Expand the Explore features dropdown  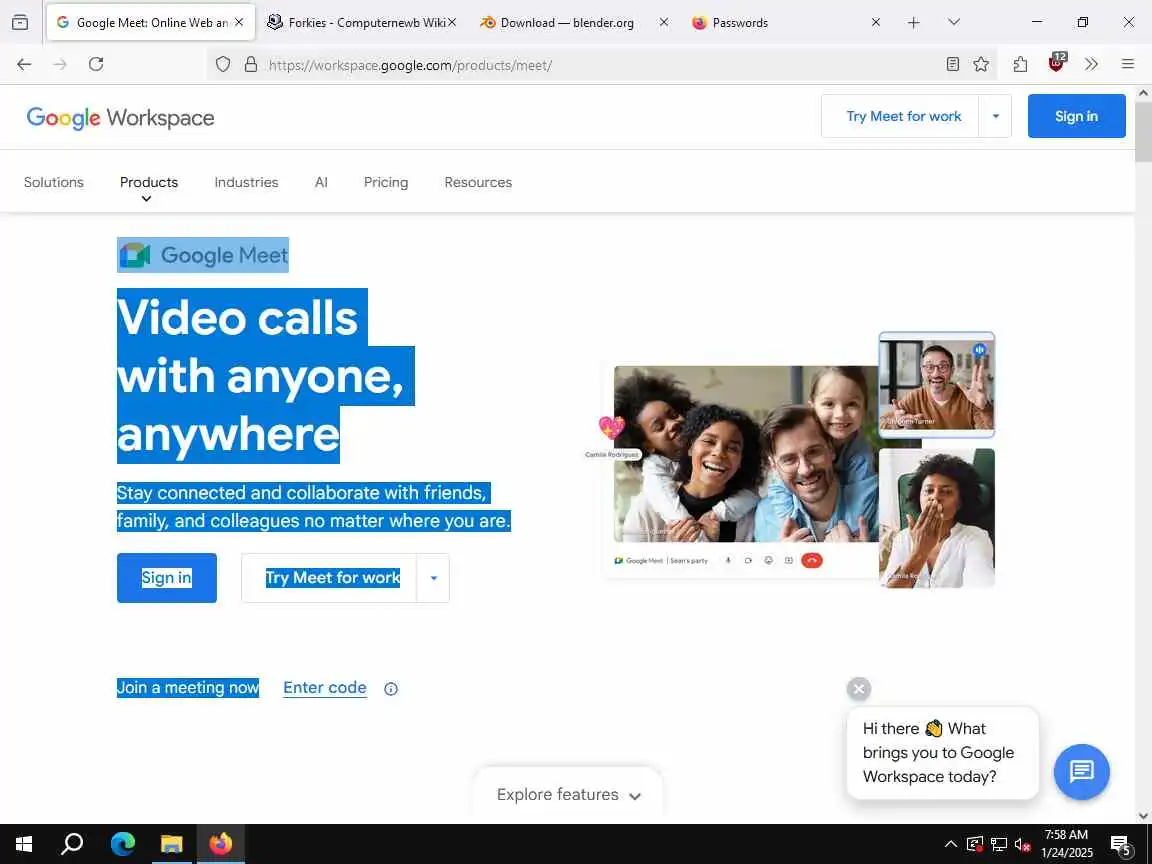569,795
